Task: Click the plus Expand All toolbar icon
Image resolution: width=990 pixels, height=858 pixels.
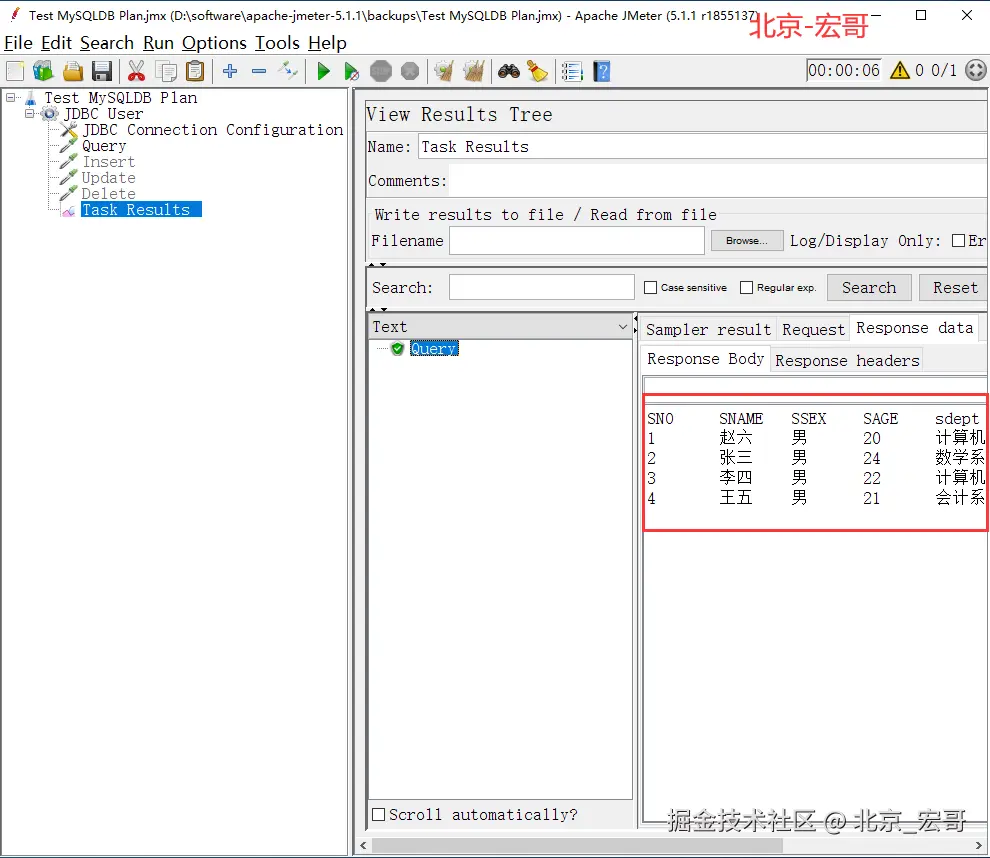Action: (230, 71)
